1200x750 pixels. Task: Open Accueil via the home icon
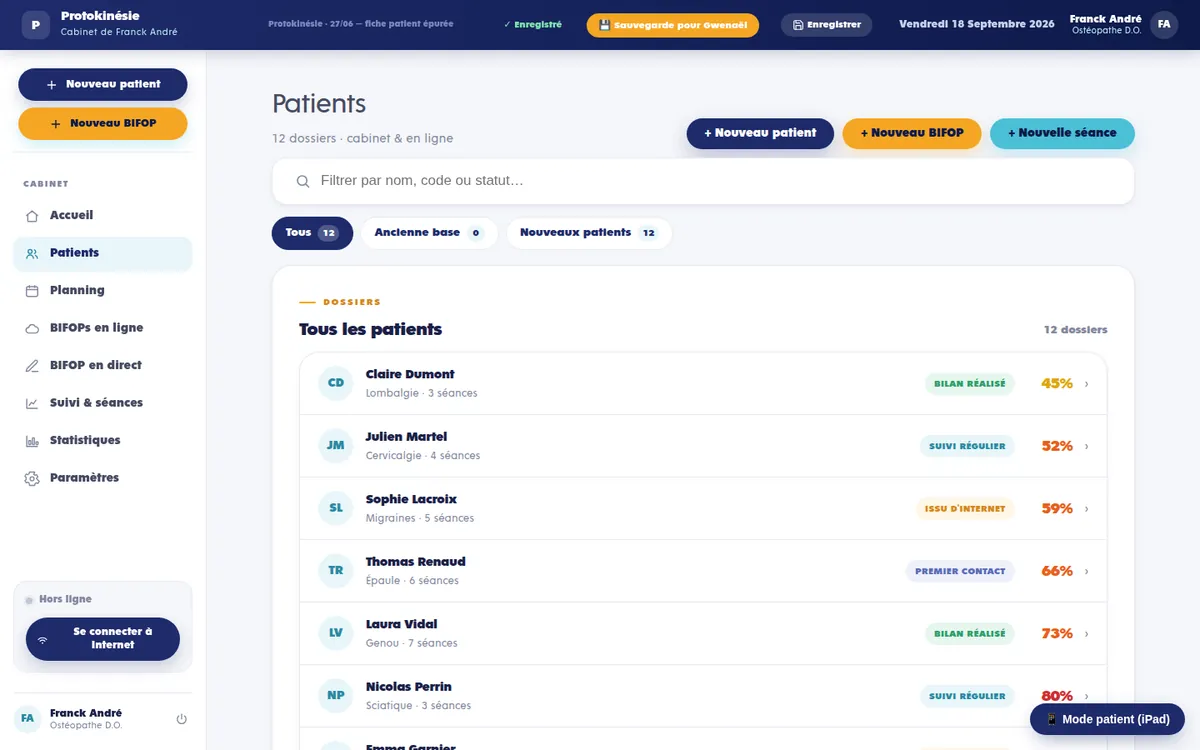coord(32,215)
